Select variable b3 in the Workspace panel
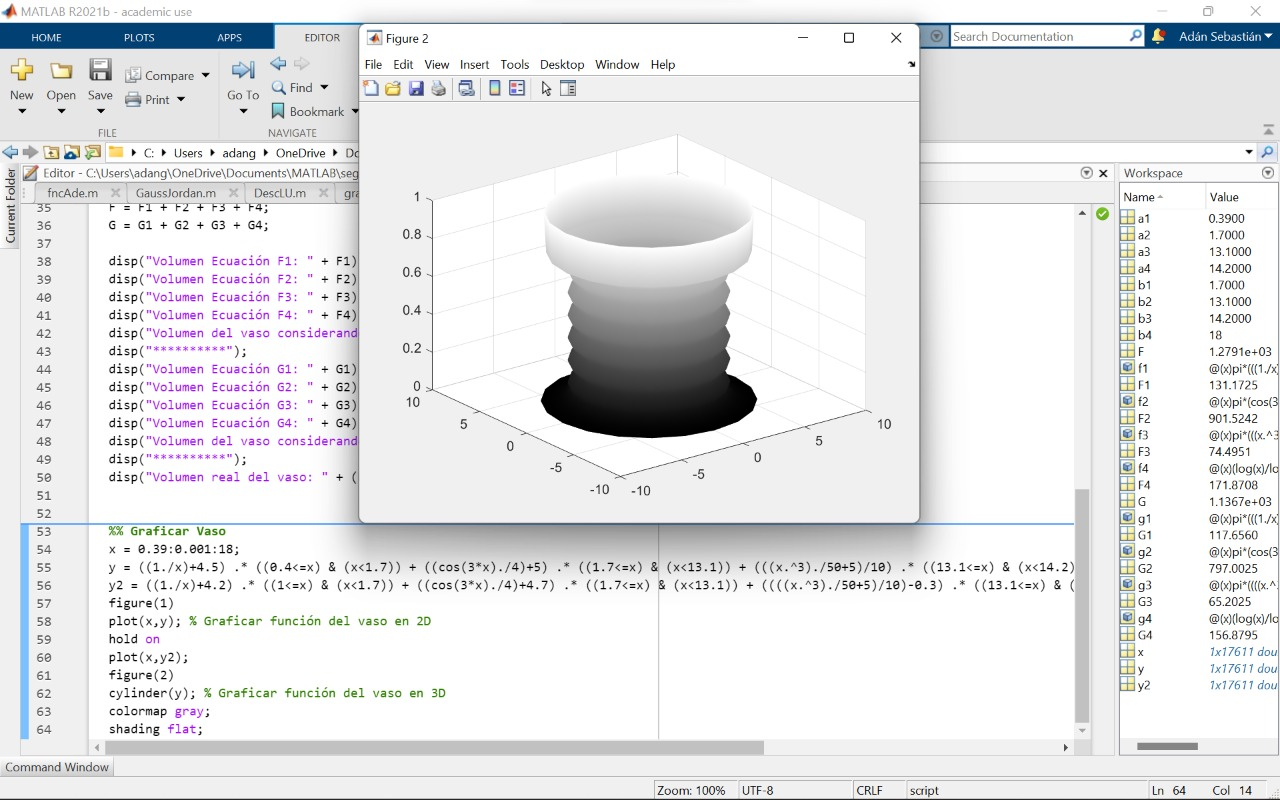The height and width of the screenshot is (800, 1280). coord(1143,317)
